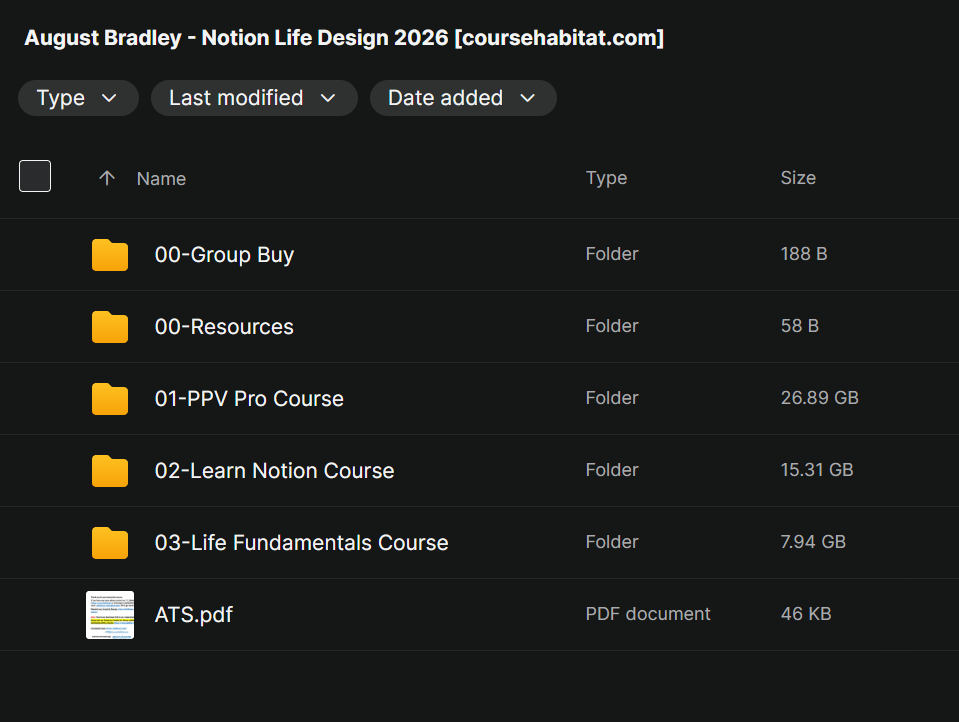
Task: Open the Type filter dropdown
Action: [x=78, y=98]
